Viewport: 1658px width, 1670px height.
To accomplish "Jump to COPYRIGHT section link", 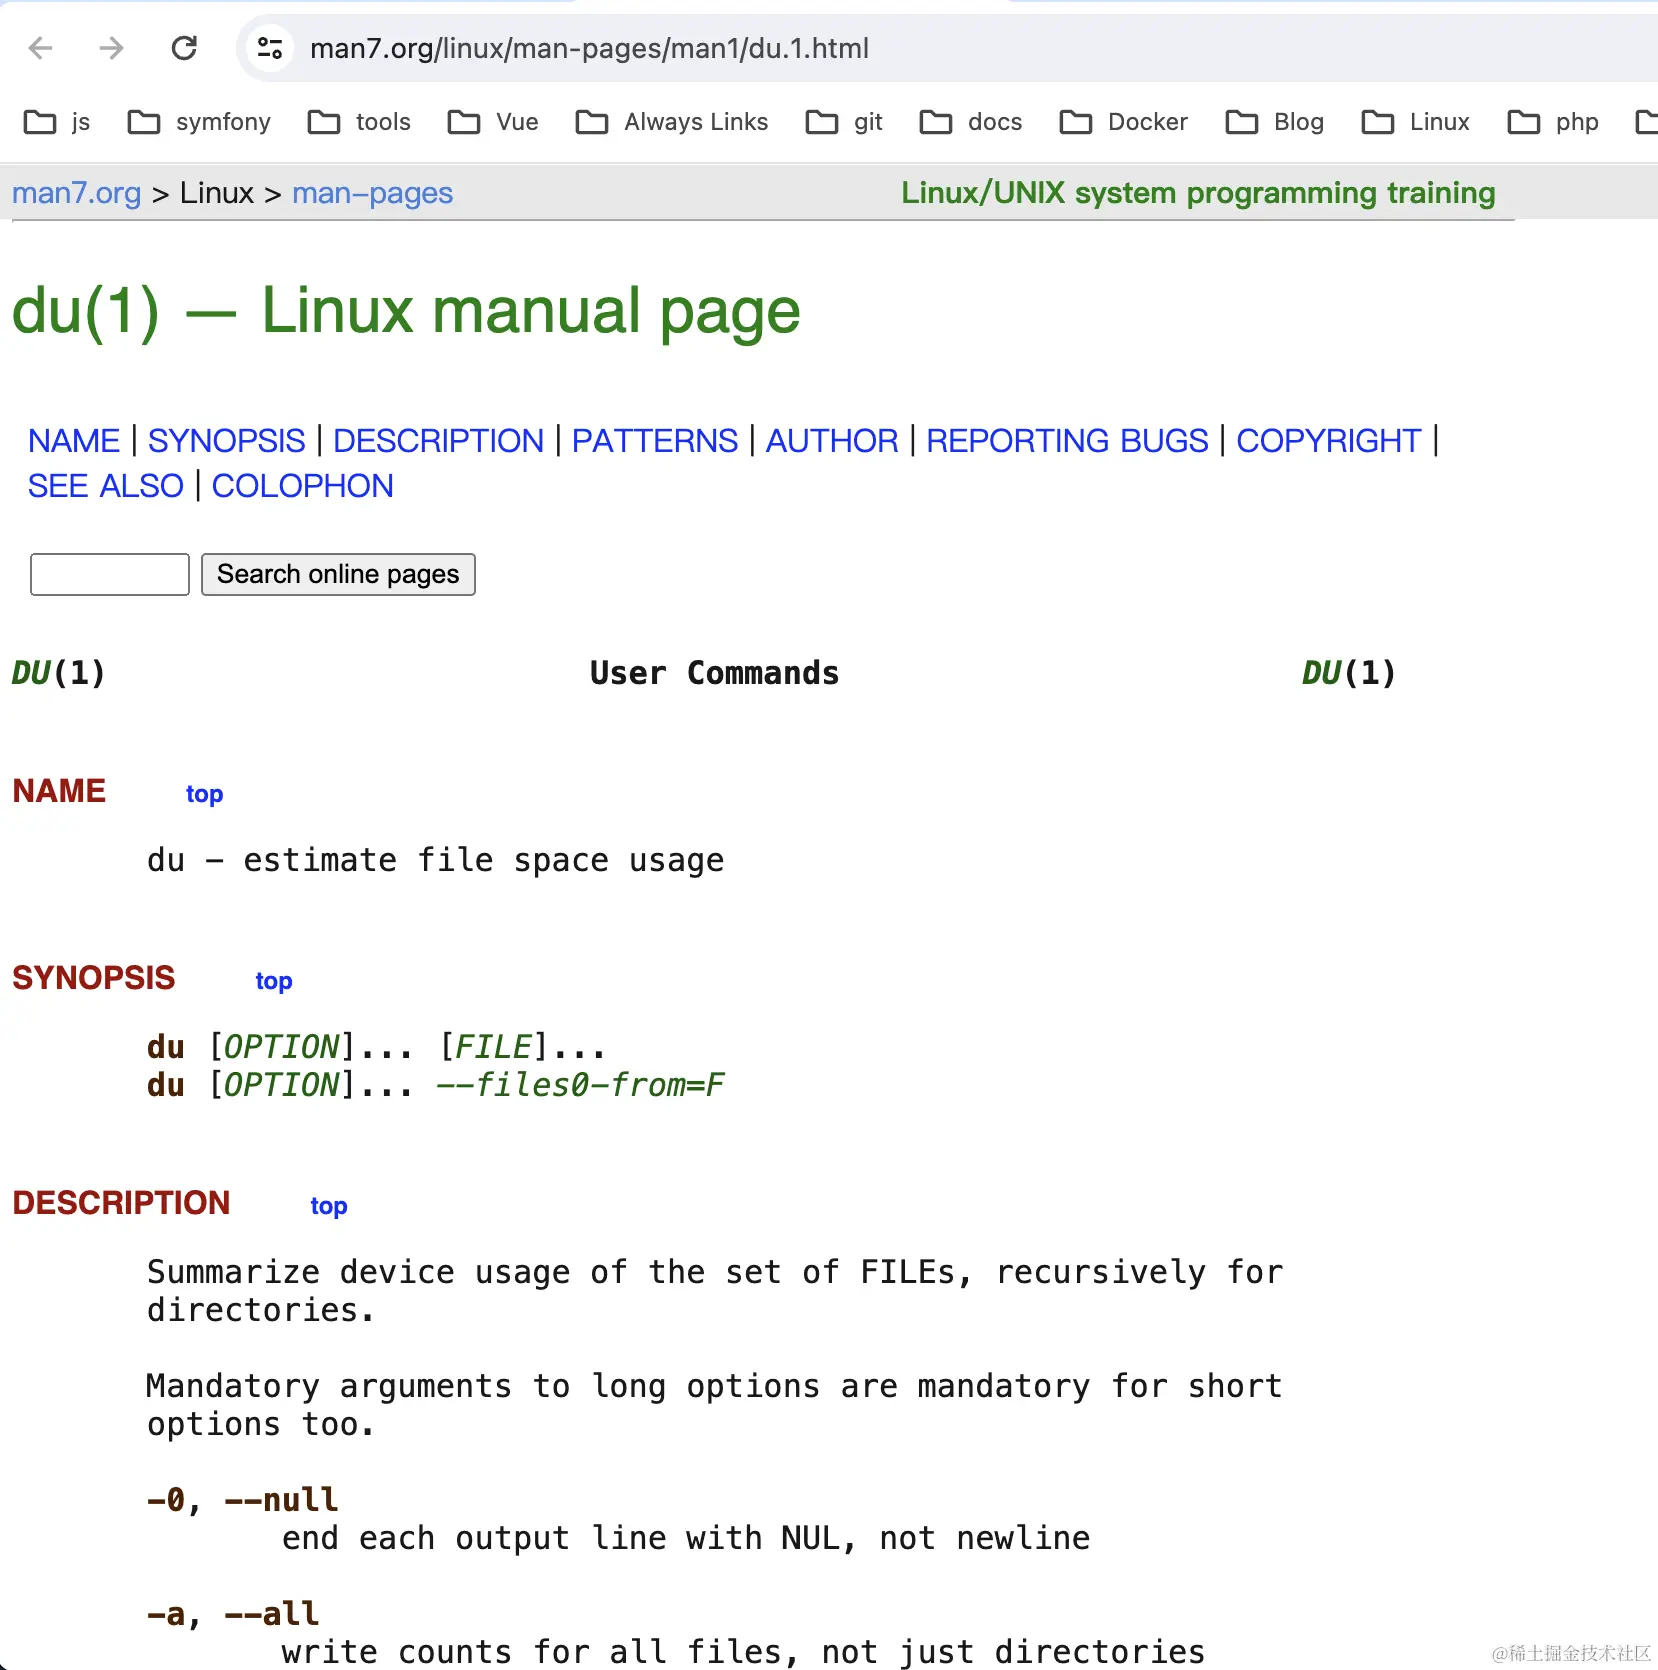I will tap(1328, 441).
